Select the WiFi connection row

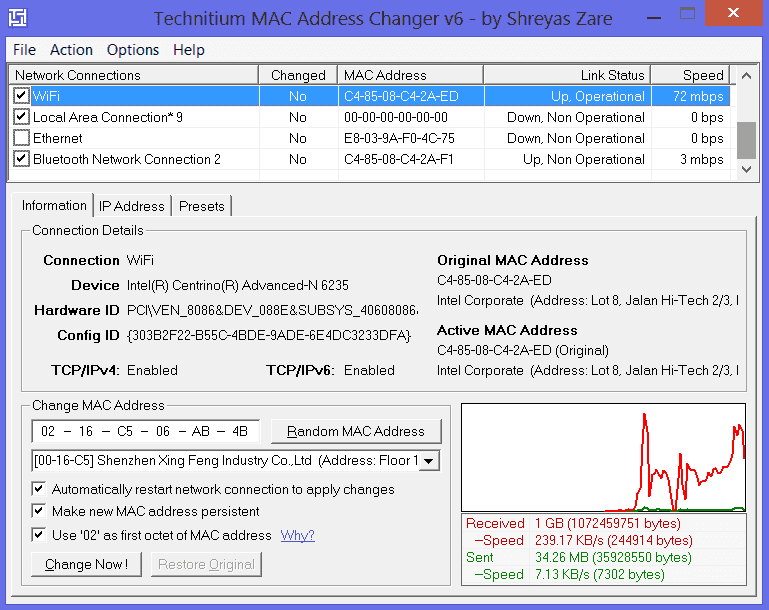(x=370, y=96)
